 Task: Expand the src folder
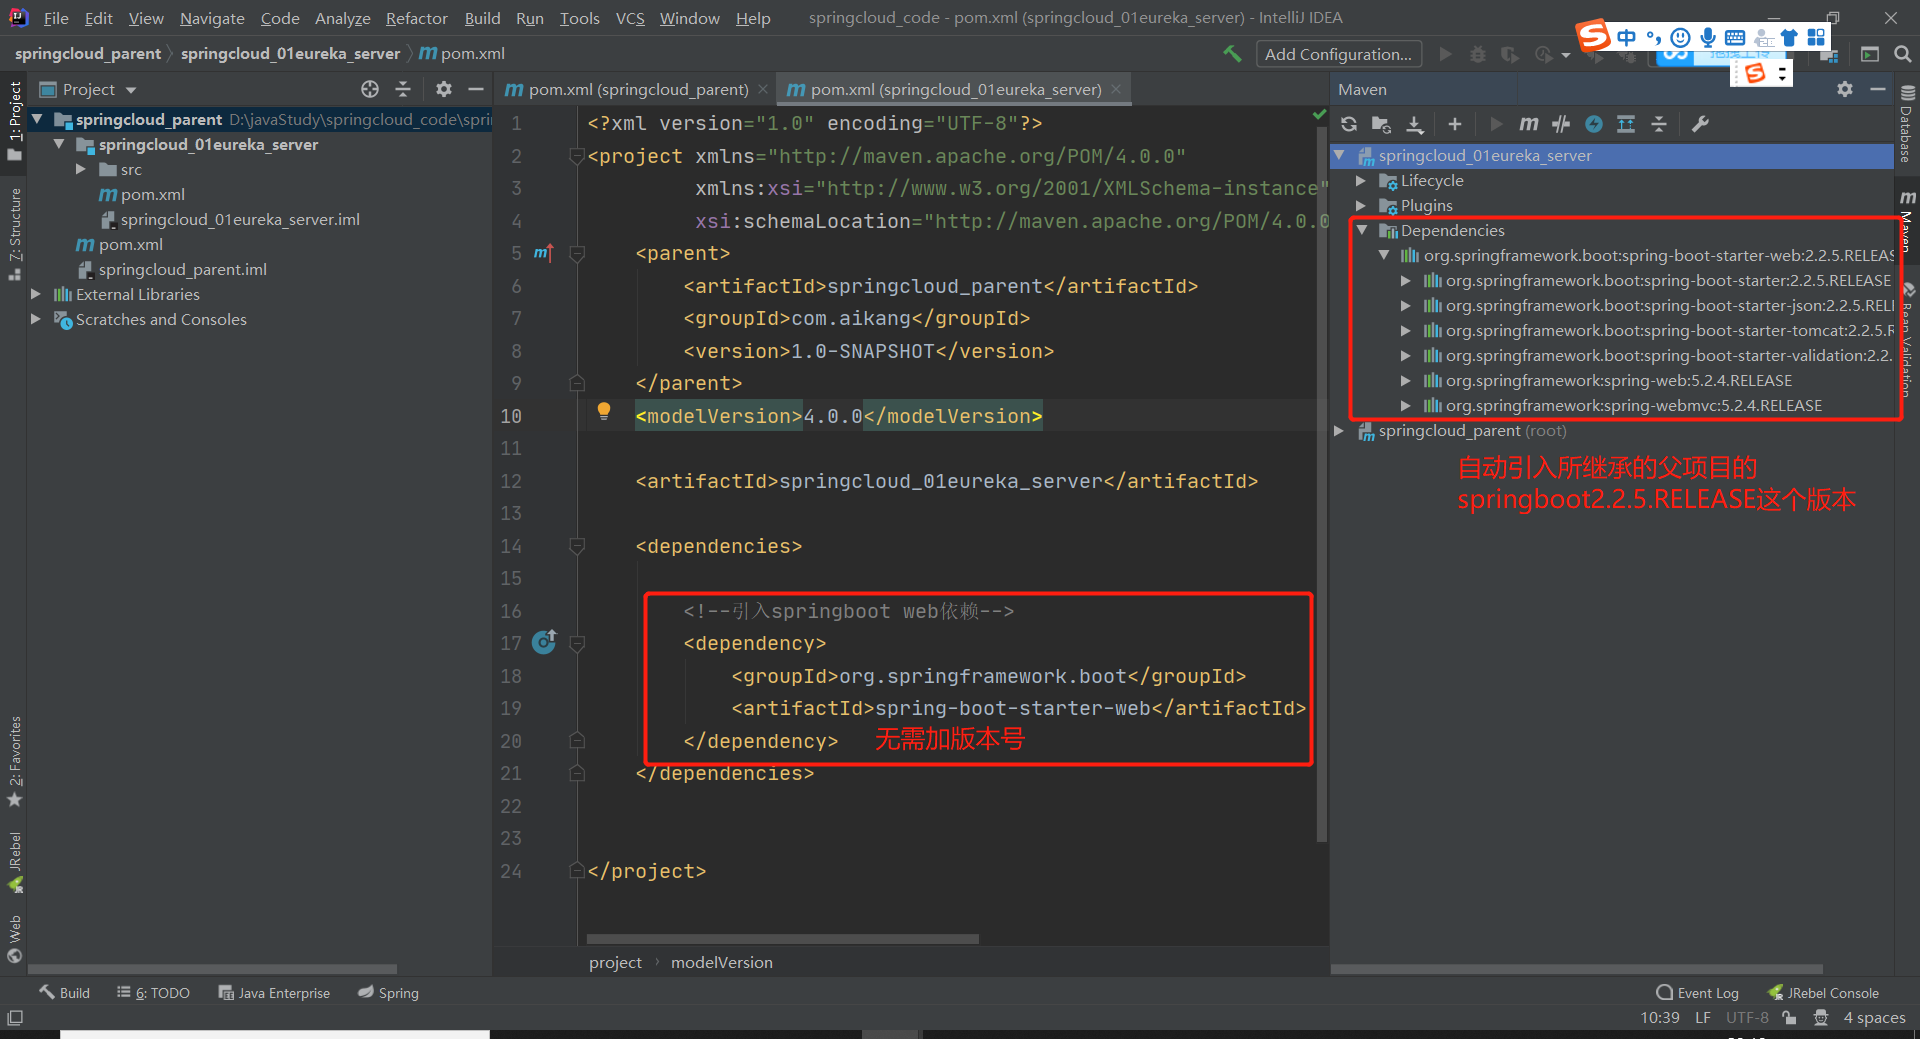pos(81,169)
